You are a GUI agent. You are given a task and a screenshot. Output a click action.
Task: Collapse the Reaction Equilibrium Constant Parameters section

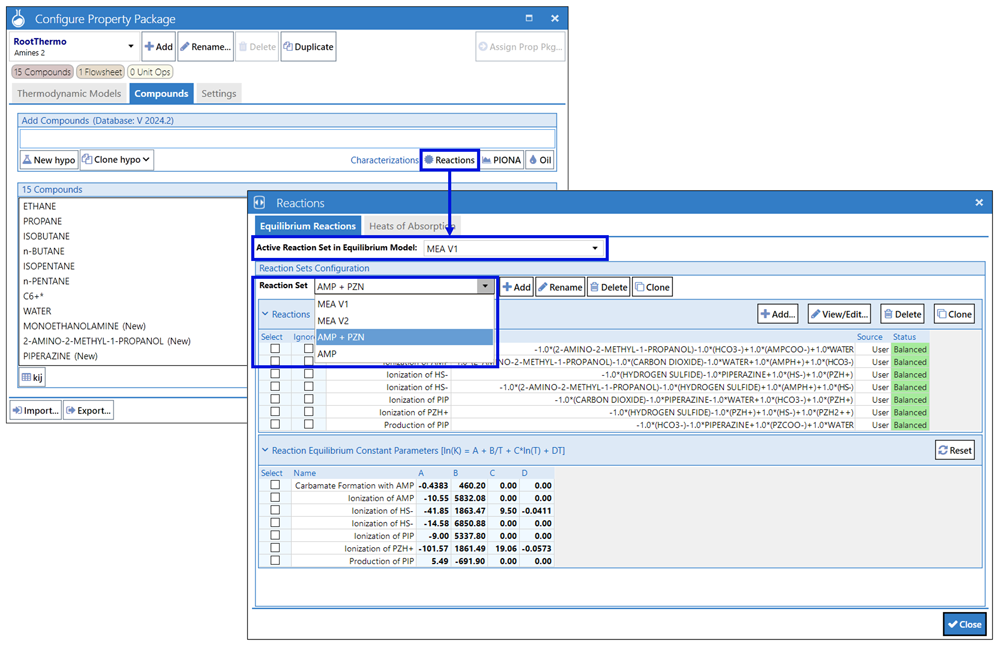click(x=266, y=450)
